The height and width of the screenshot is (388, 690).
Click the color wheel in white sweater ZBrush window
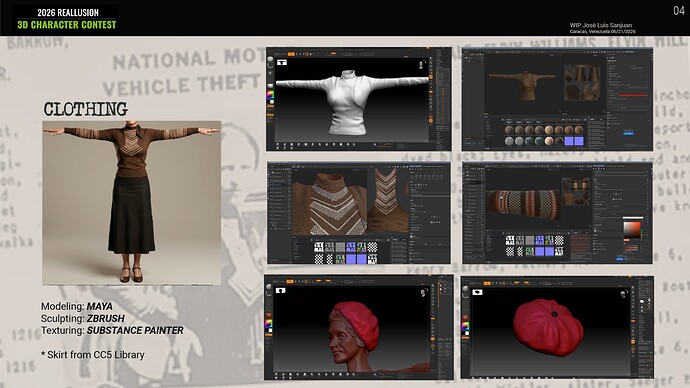coord(270,95)
